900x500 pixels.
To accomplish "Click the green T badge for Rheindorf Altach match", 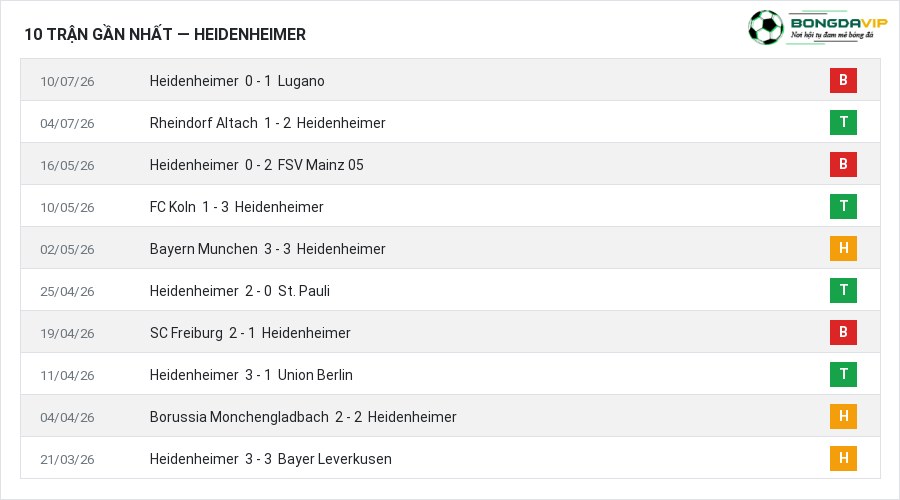I will 843,122.
